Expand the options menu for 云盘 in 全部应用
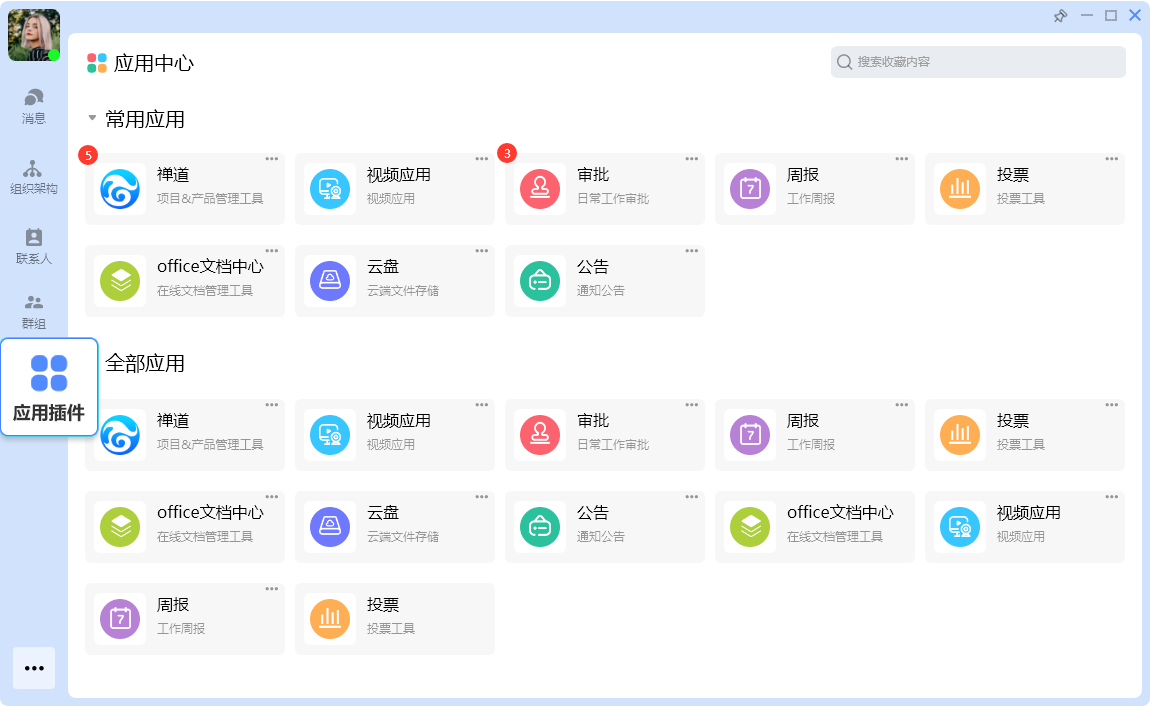The image size is (1150, 706). (x=482, y=497)
